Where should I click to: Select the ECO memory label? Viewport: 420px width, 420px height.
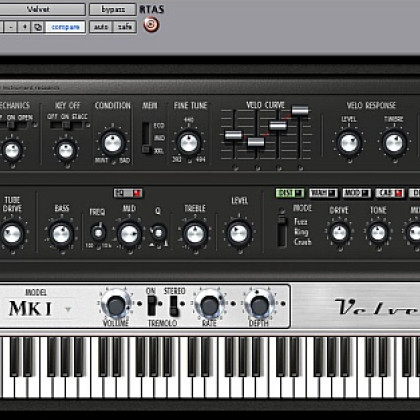pos(159,126)
